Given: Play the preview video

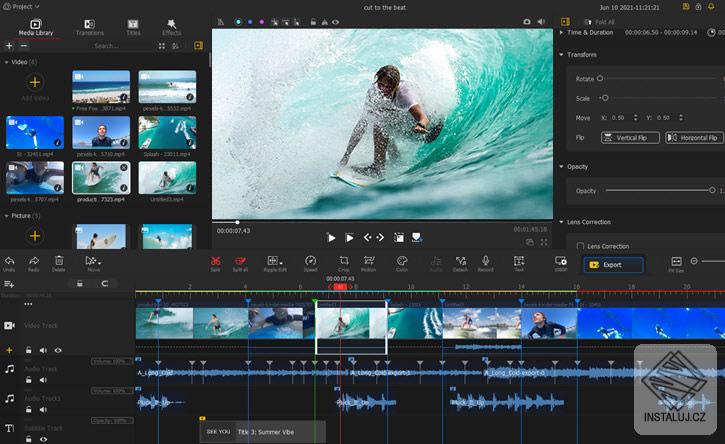Looking at the screenshot, I should [x=331, y=238].
